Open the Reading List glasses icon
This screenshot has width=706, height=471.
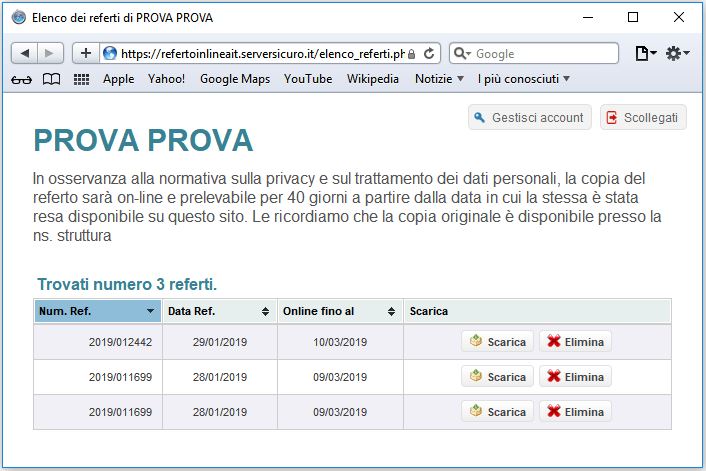coord(21,80)
